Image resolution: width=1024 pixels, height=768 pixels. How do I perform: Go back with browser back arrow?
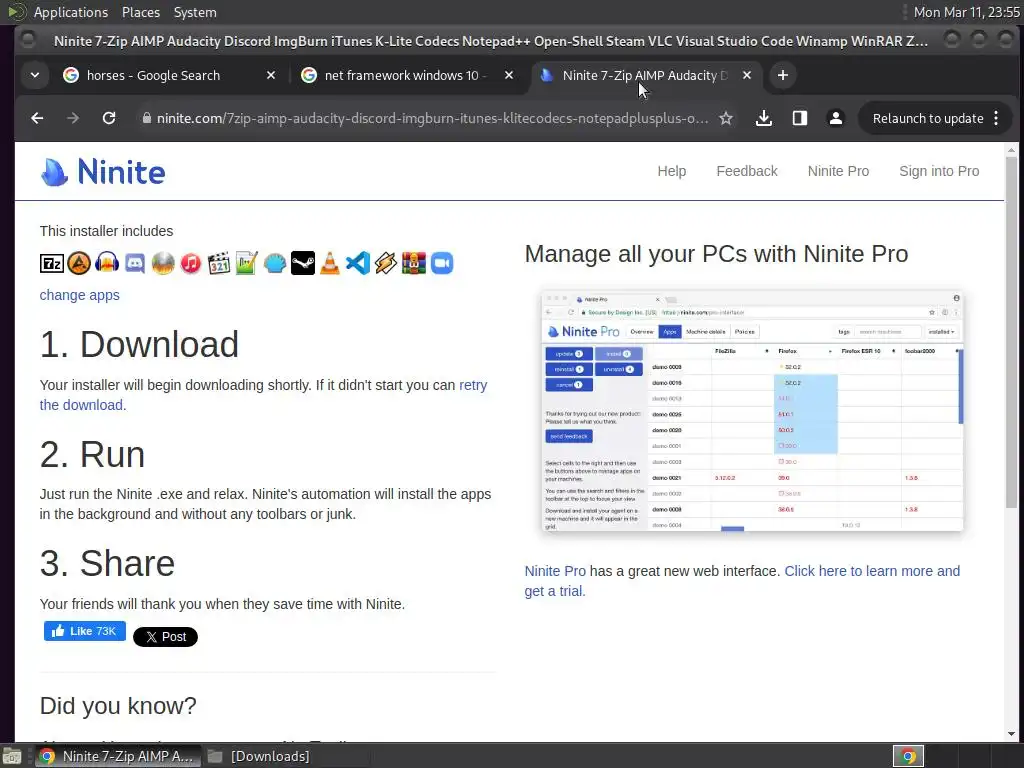(x=37, y=118)
